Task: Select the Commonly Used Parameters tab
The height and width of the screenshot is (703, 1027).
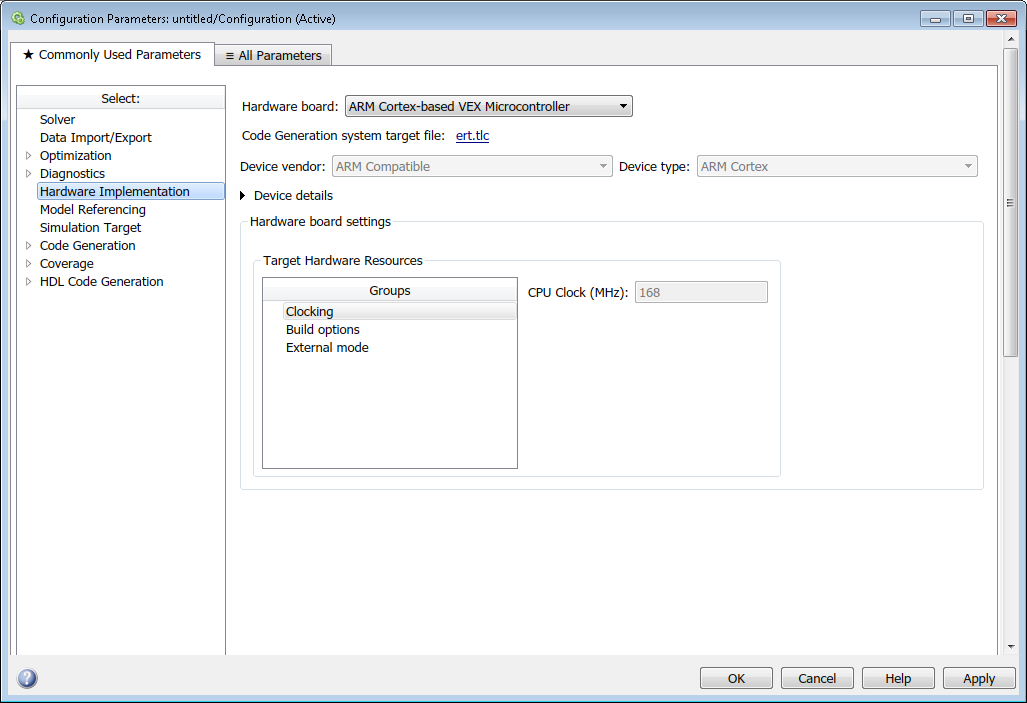Action: click(x=112, y=55)
